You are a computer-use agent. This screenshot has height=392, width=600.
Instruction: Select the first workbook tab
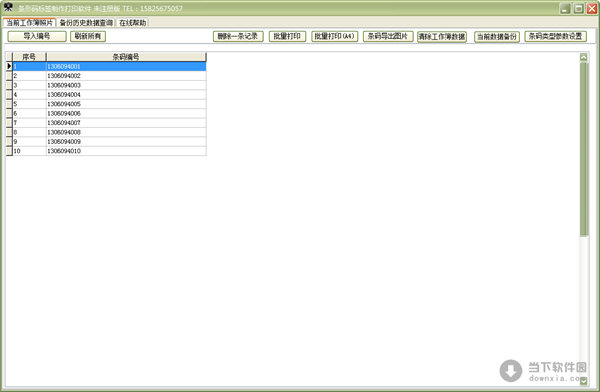point(29,23)
